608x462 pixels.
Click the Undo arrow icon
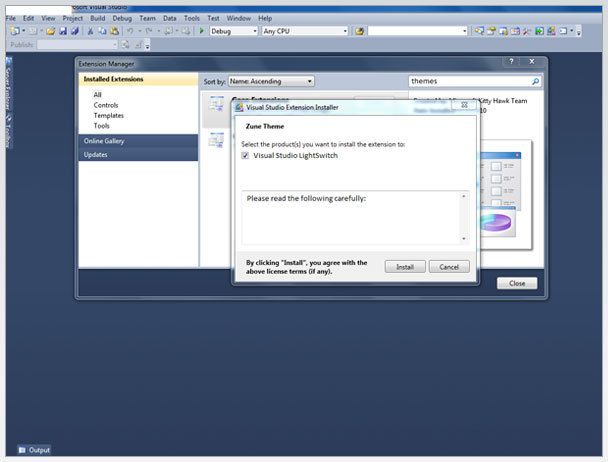[130, 31]
